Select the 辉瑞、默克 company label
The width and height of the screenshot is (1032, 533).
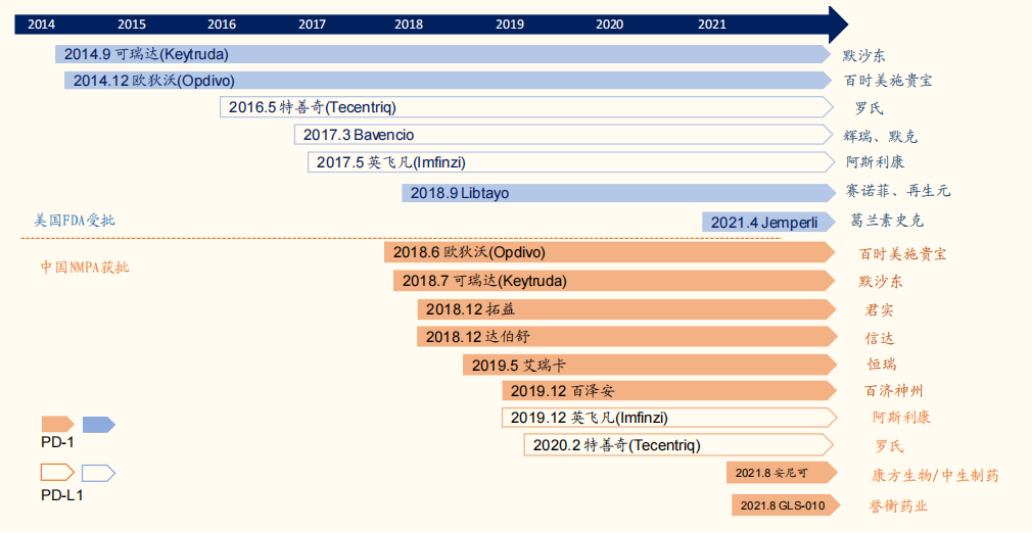pyautogui.click(x=880, y=136)
